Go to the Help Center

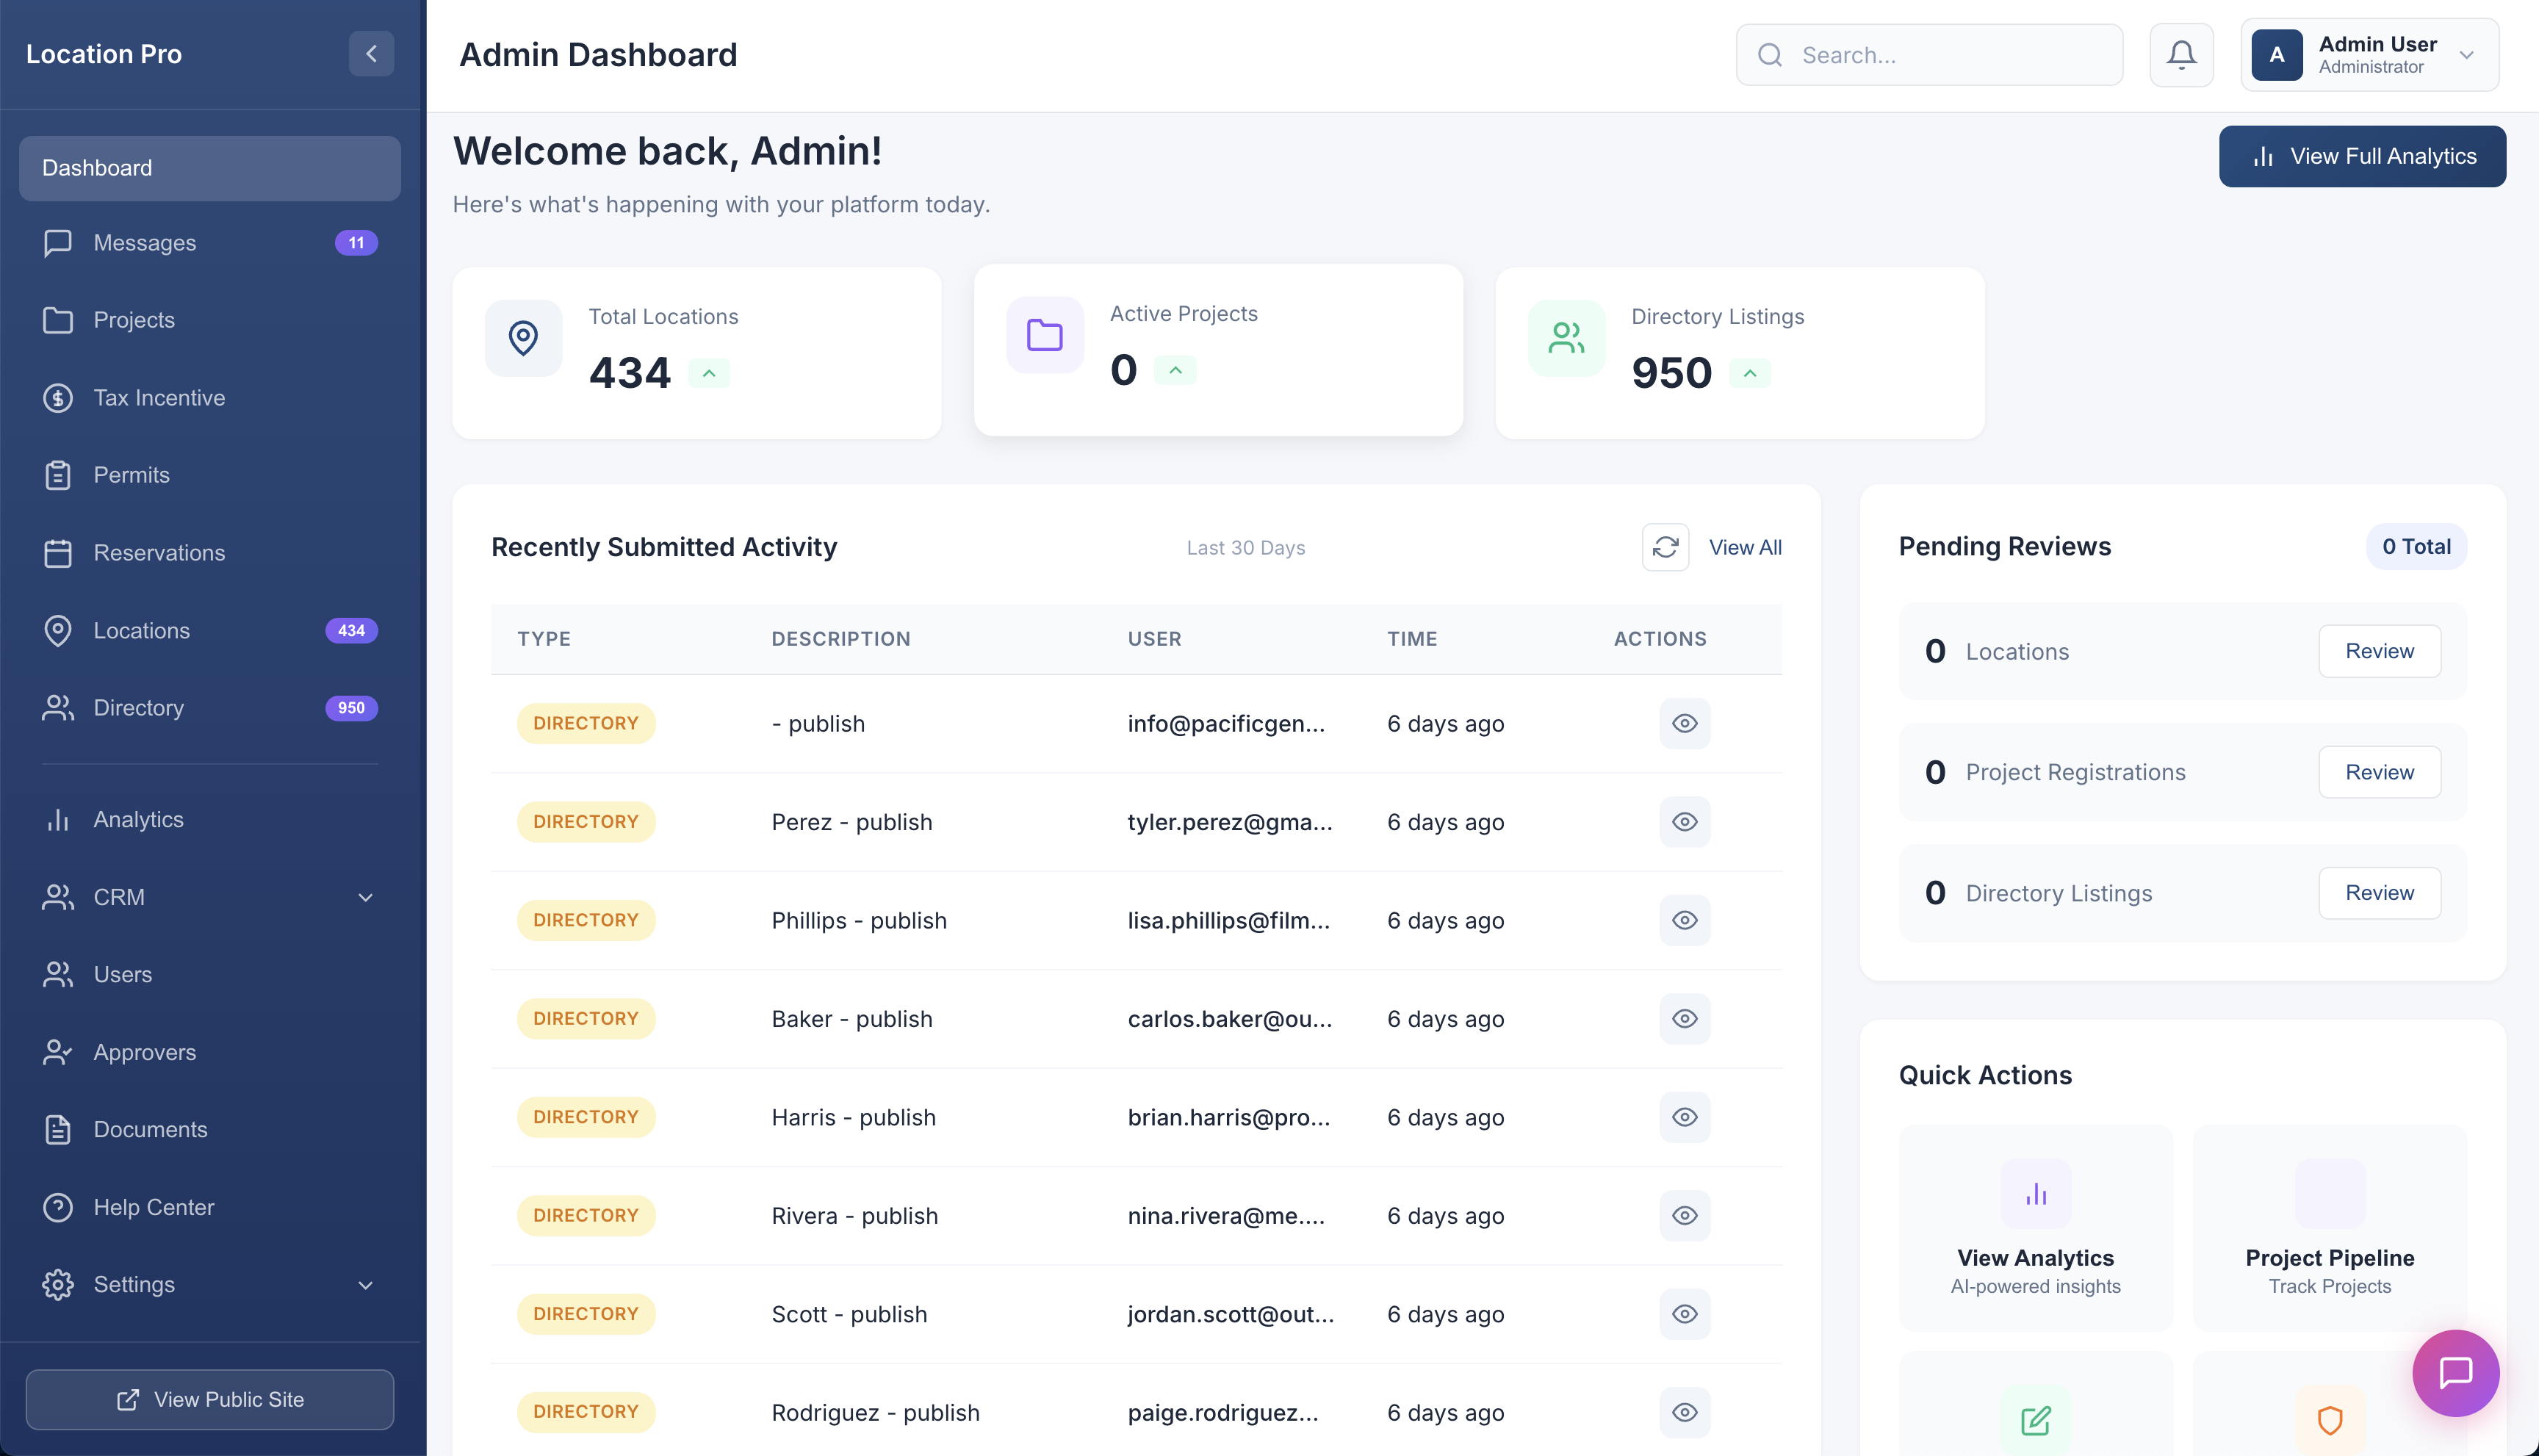tap(210, 1207)
